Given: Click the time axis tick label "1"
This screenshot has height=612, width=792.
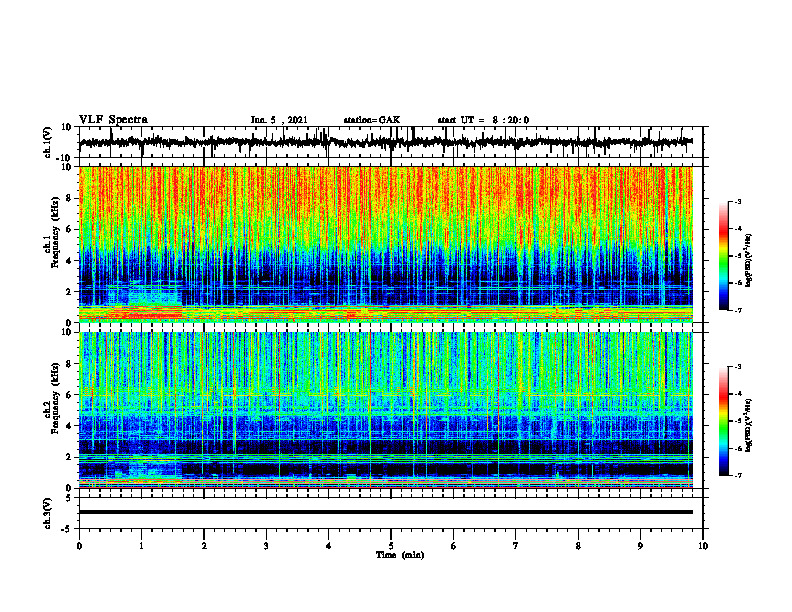Looking at the screenshot, I should pyautogui.click(x=141, y=546).
